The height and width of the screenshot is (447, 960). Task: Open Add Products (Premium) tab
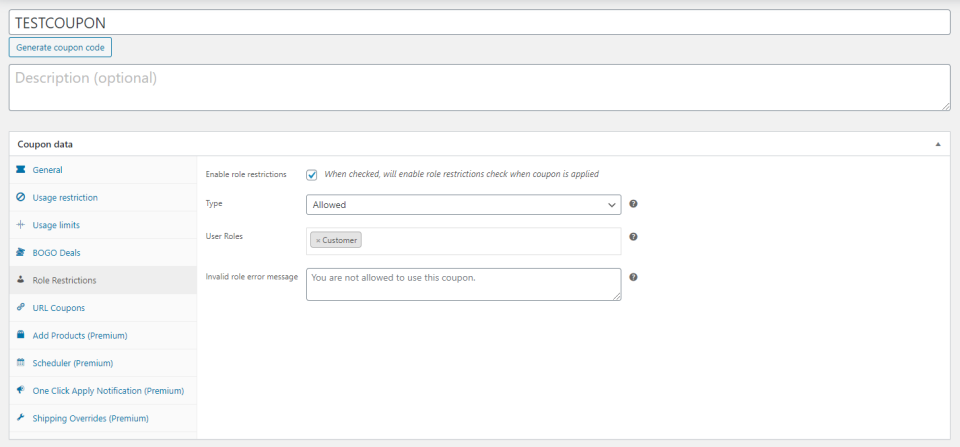point(79,335)
